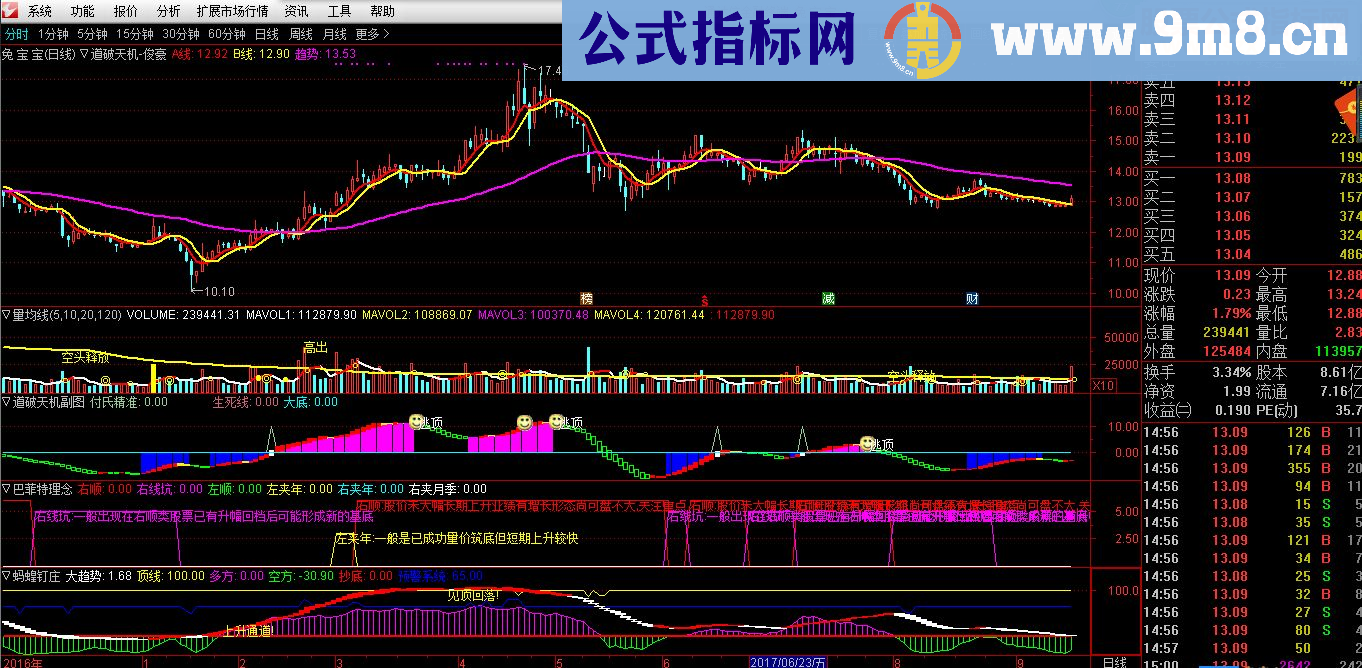Collapse the 巴菲特理念 panel triangle
The height and width of the screenshot is (668, 1362).
click(x=7, y=488)
